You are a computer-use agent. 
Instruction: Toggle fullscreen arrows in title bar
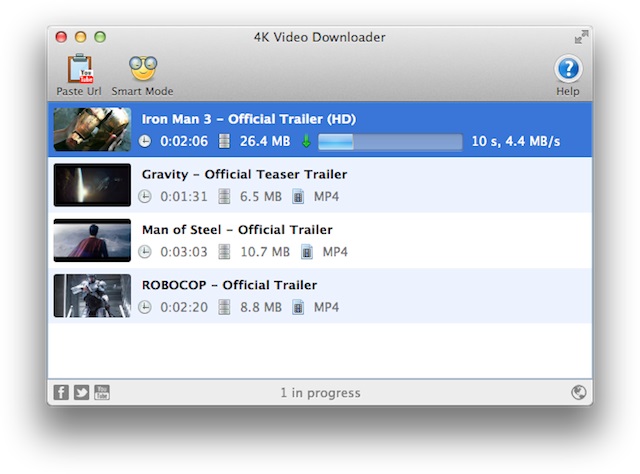581,37
